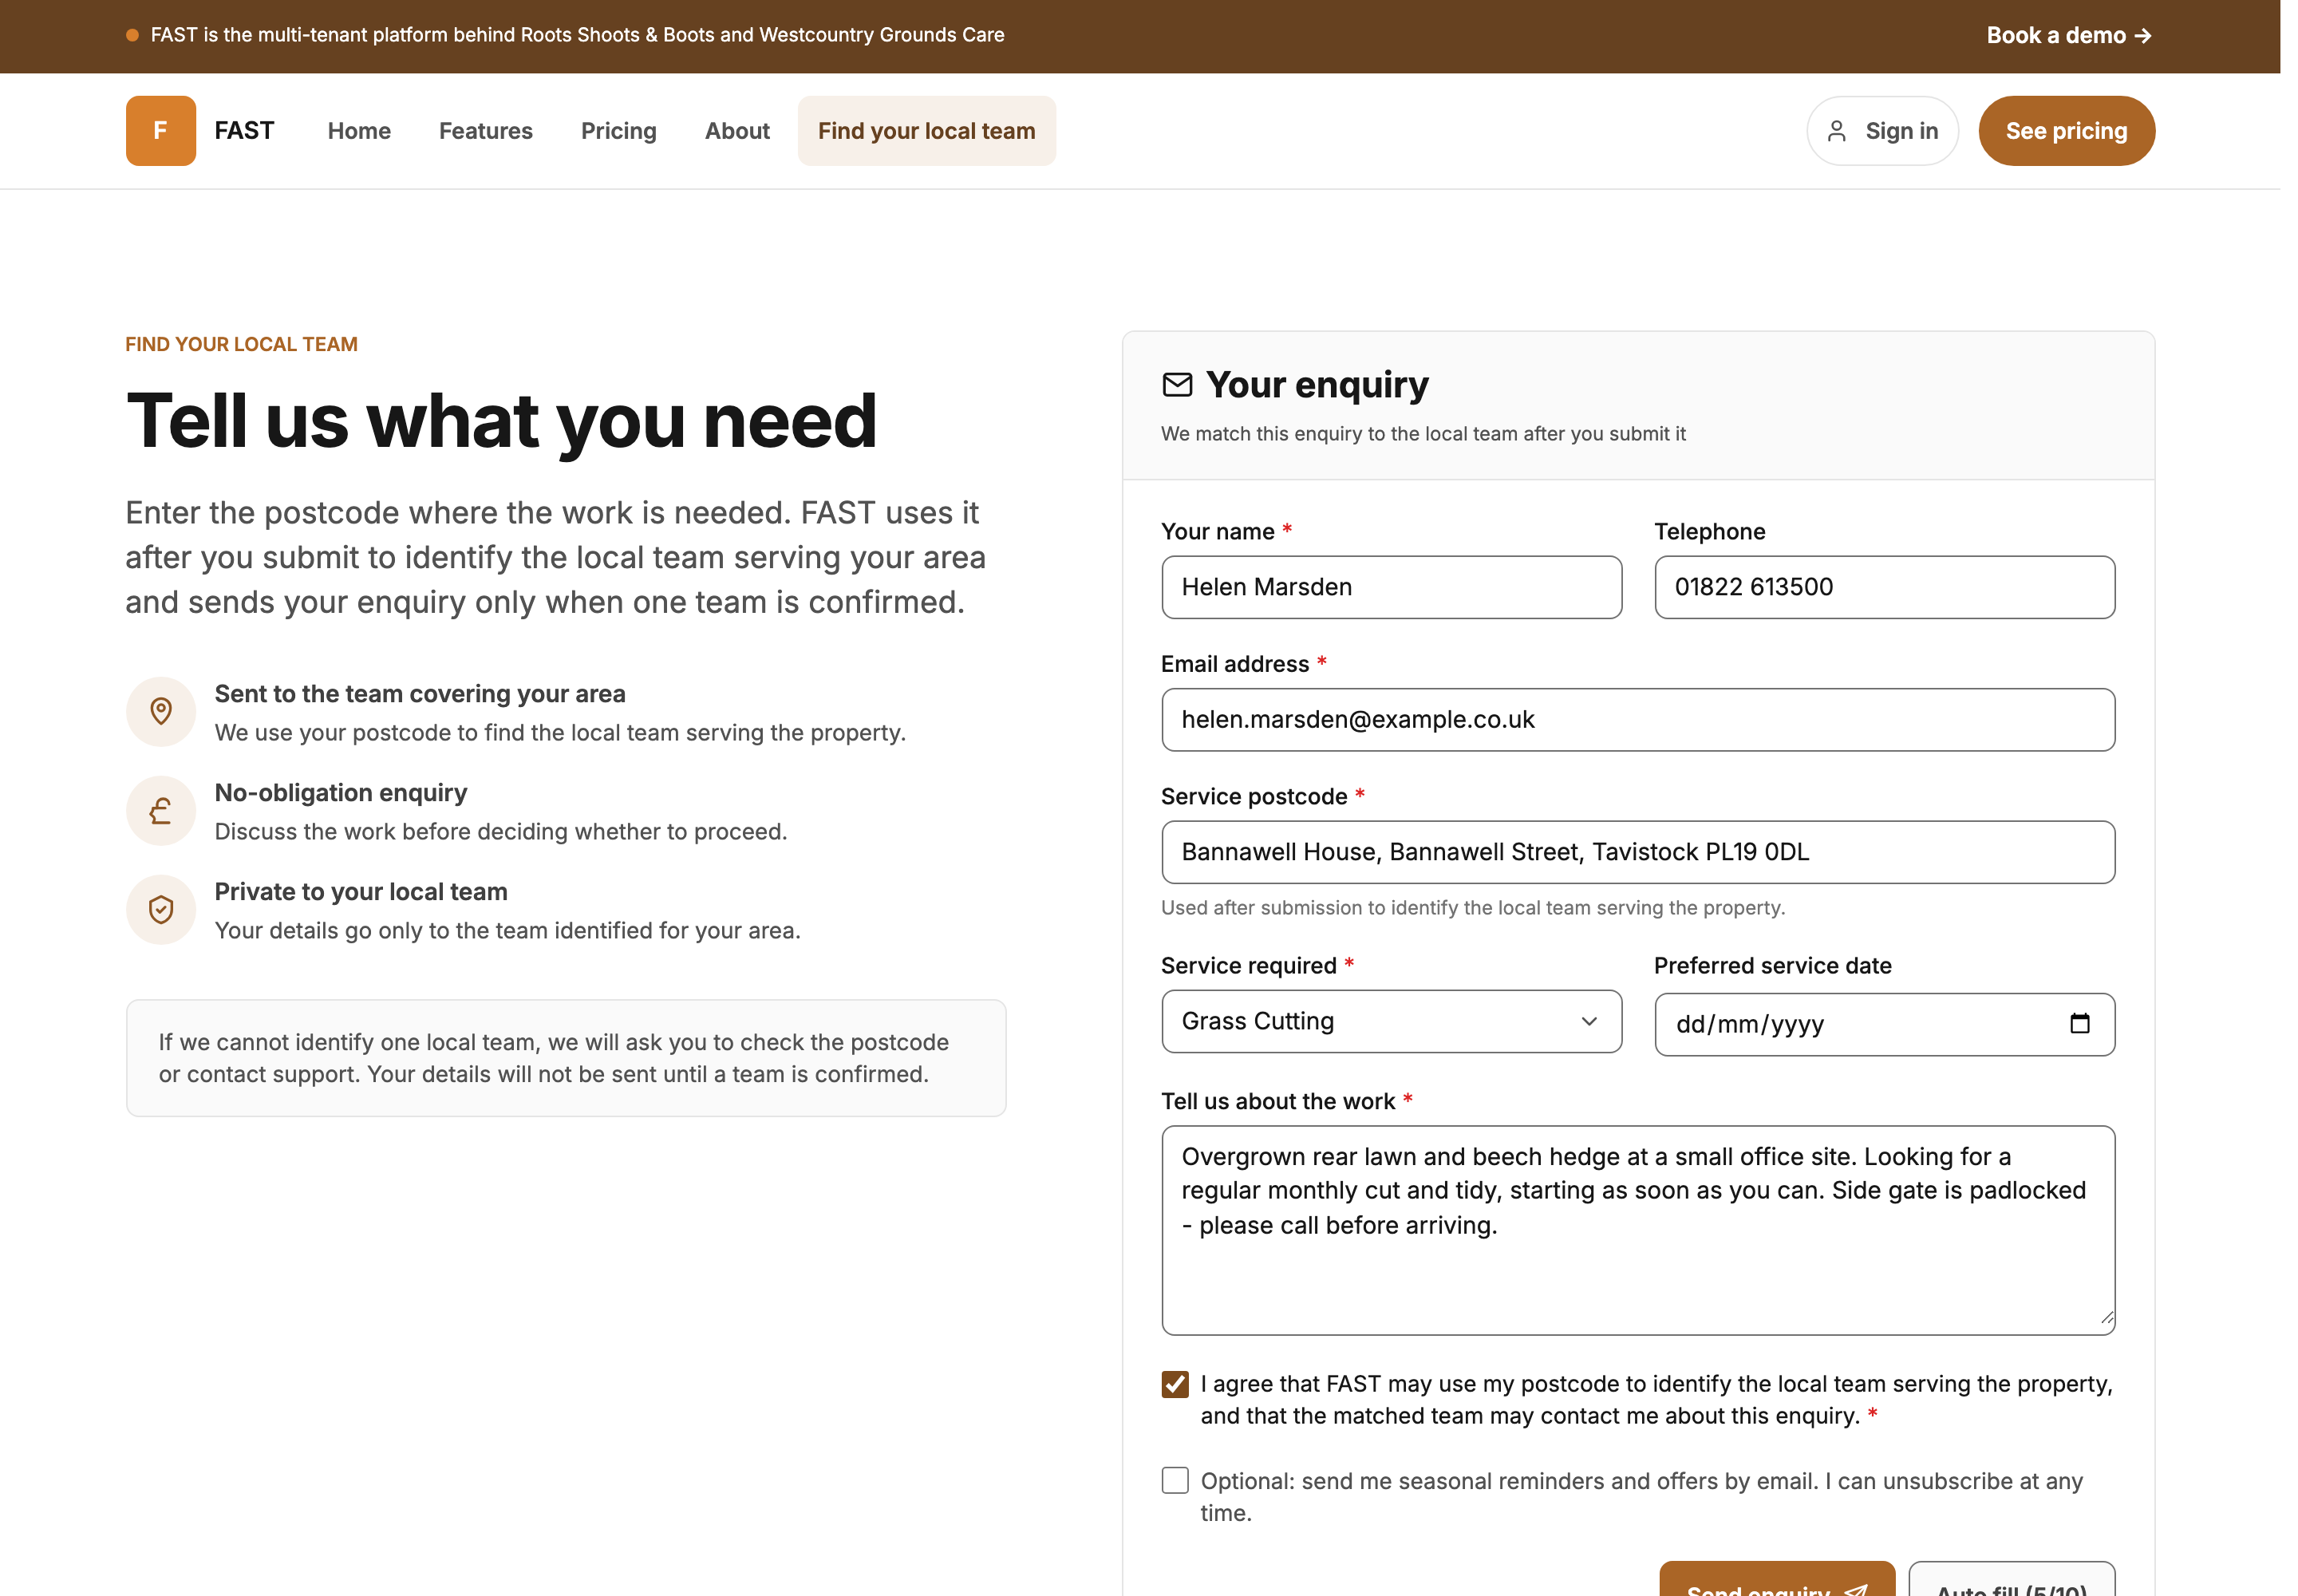Click the Auto fill button
Viewport: 2298px width, 1596px height.
tap(2011, 1580)
